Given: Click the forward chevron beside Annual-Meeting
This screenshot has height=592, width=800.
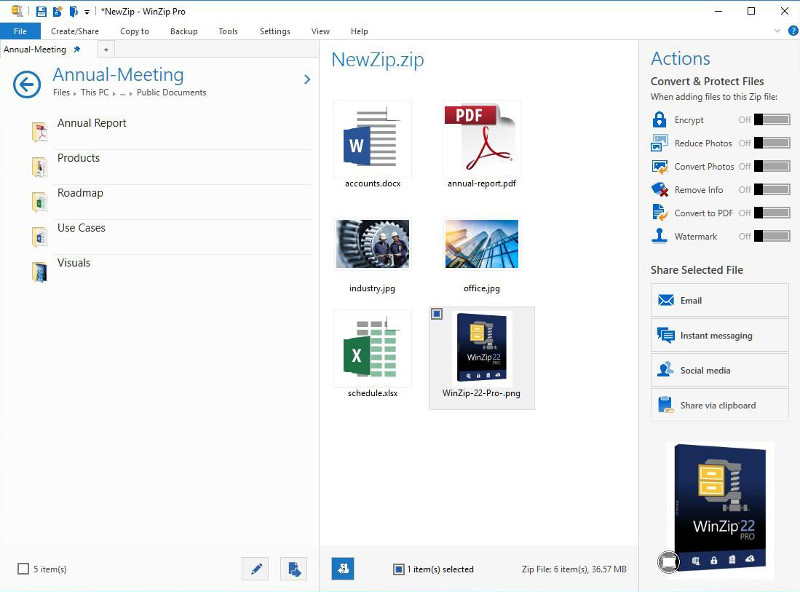Looking at the screenshot, I should click(307, 80).
